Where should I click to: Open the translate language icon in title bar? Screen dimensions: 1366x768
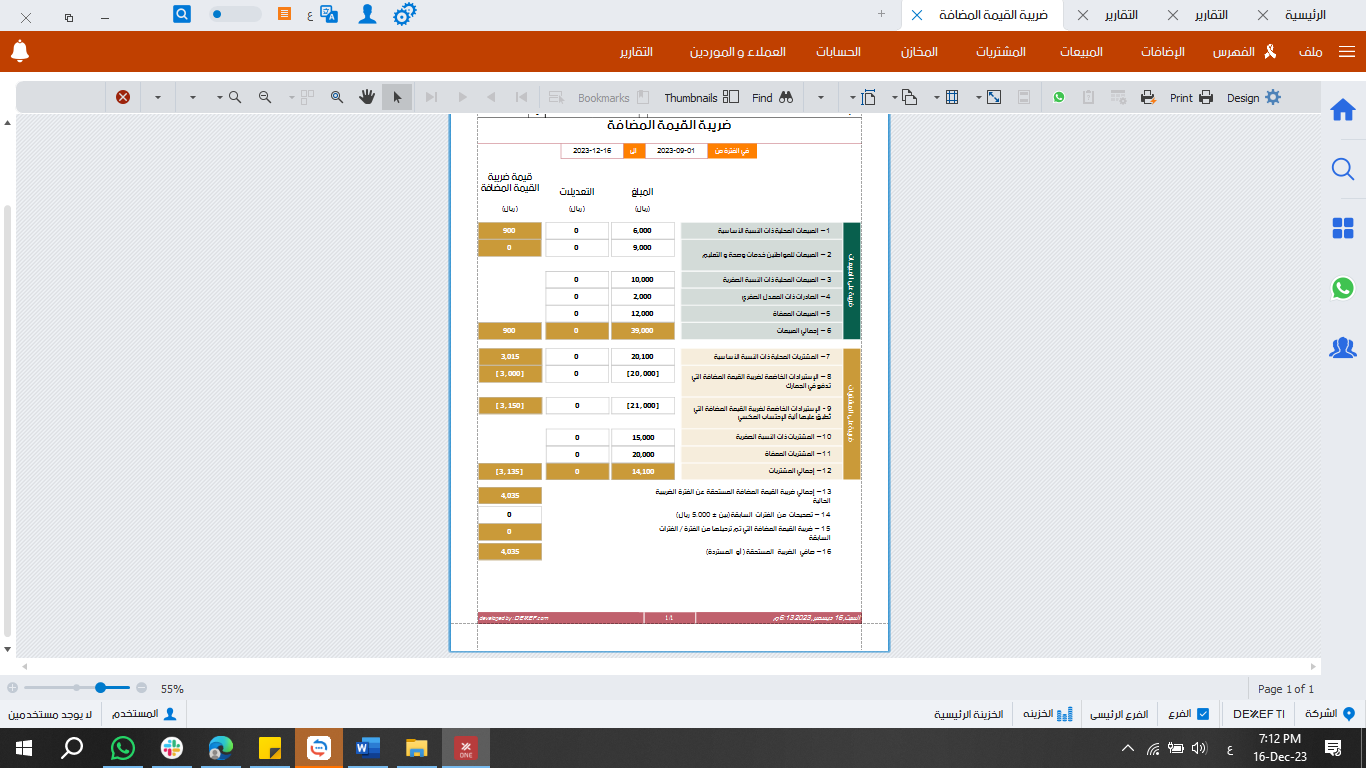(x=329, y=14)
